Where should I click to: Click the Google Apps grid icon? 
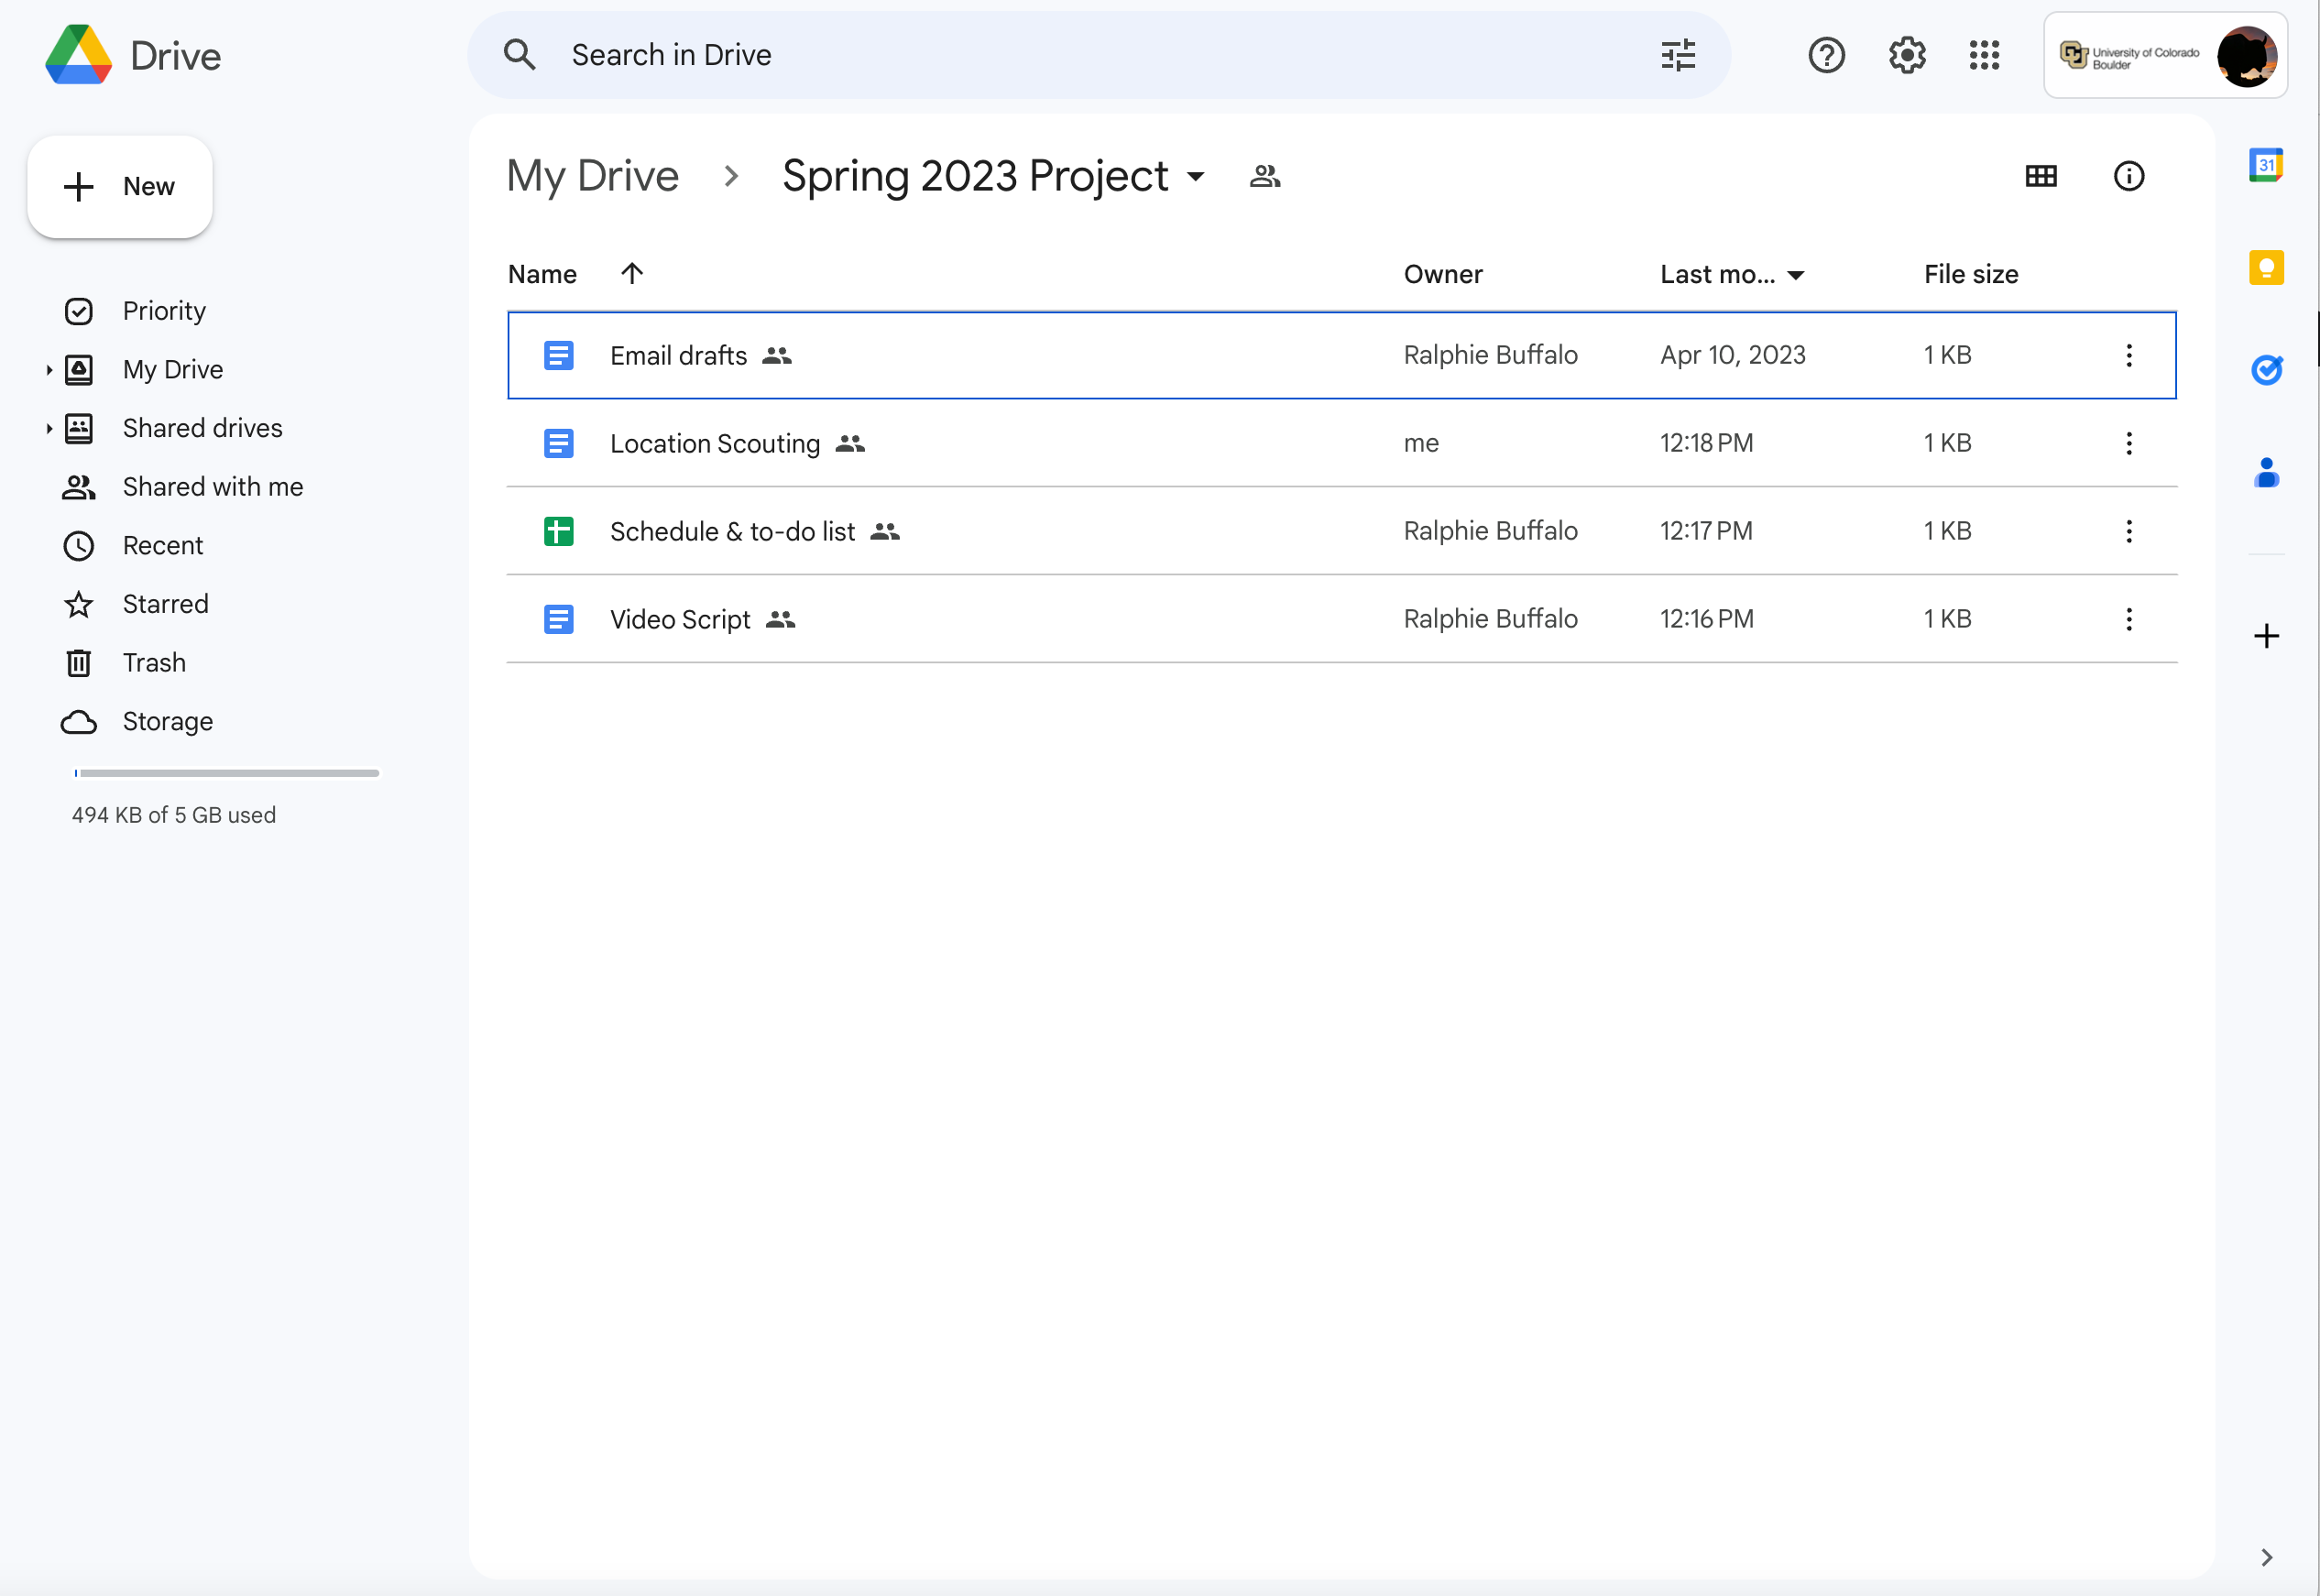point(1985,55)
